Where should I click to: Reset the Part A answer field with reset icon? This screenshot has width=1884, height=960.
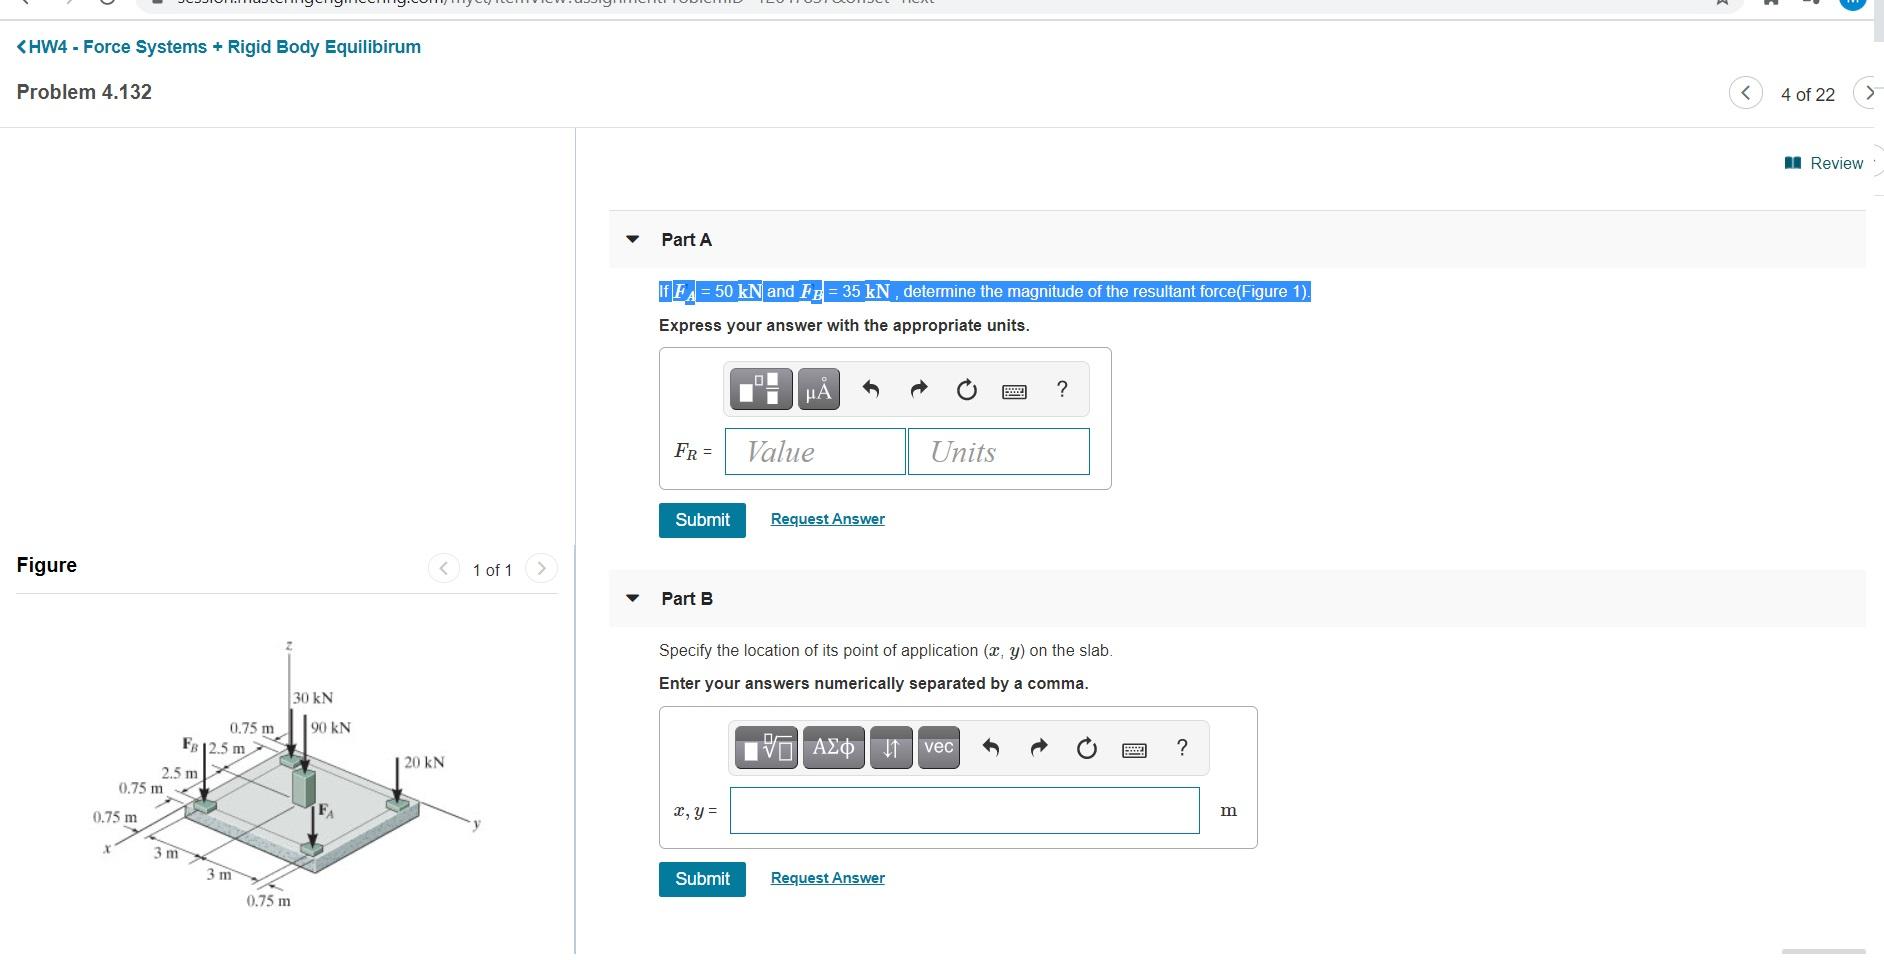point(966,389)
